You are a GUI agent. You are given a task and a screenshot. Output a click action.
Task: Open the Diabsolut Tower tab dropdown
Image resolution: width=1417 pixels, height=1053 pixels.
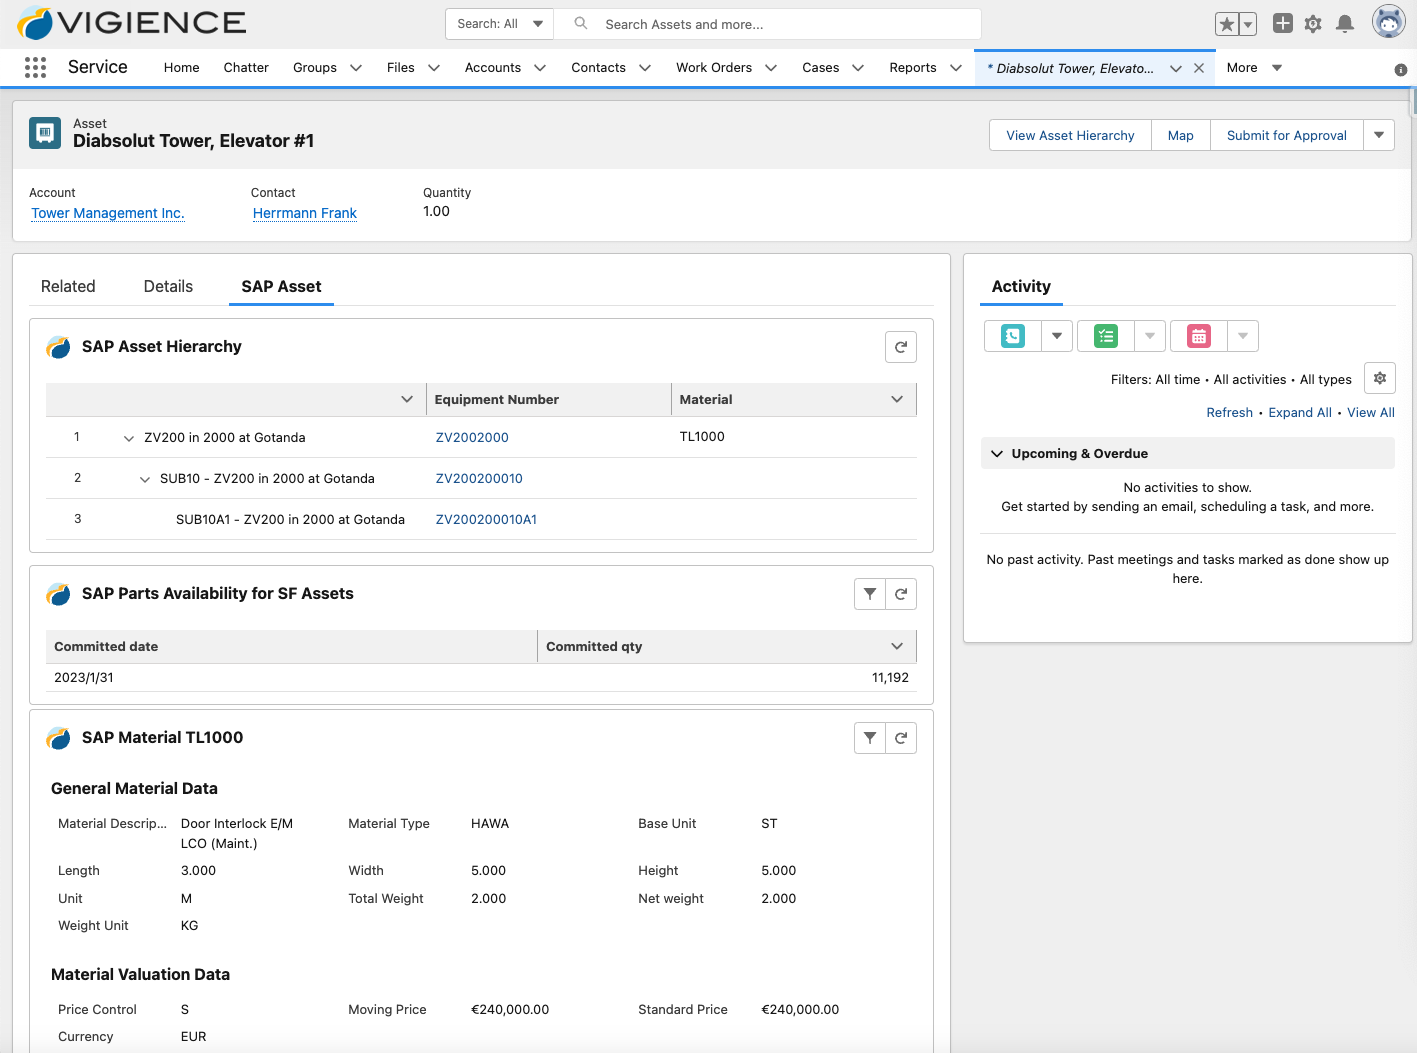pyautogui.click(x=1176, y=68)
